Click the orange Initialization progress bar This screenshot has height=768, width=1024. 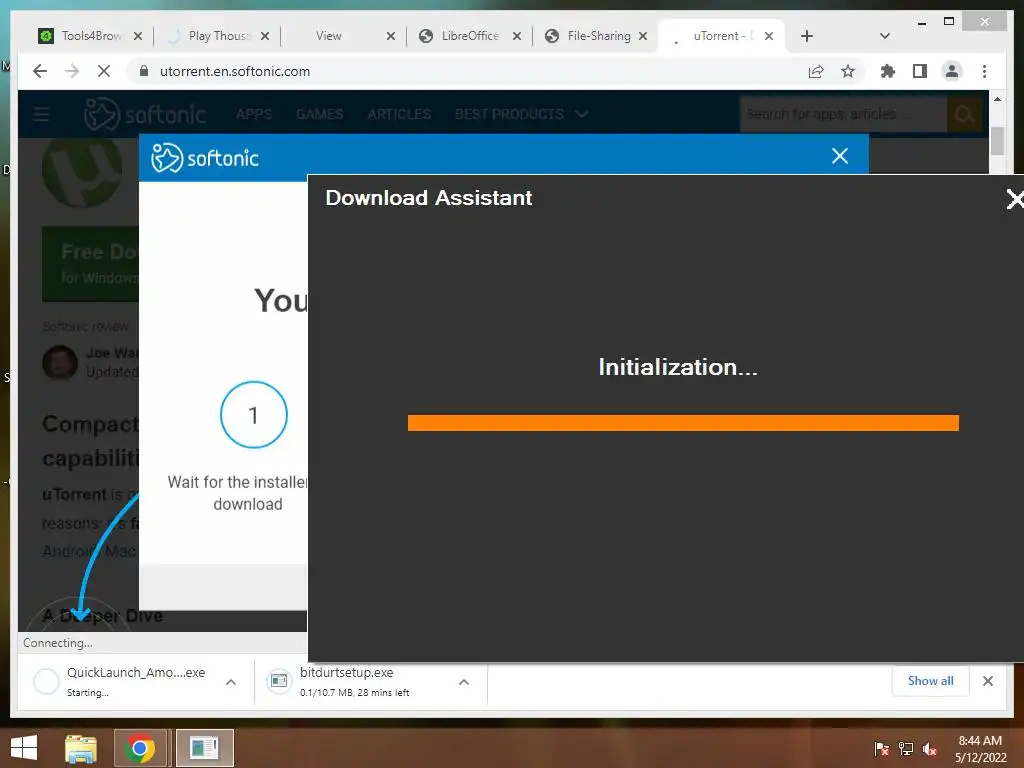click(683, 423)
